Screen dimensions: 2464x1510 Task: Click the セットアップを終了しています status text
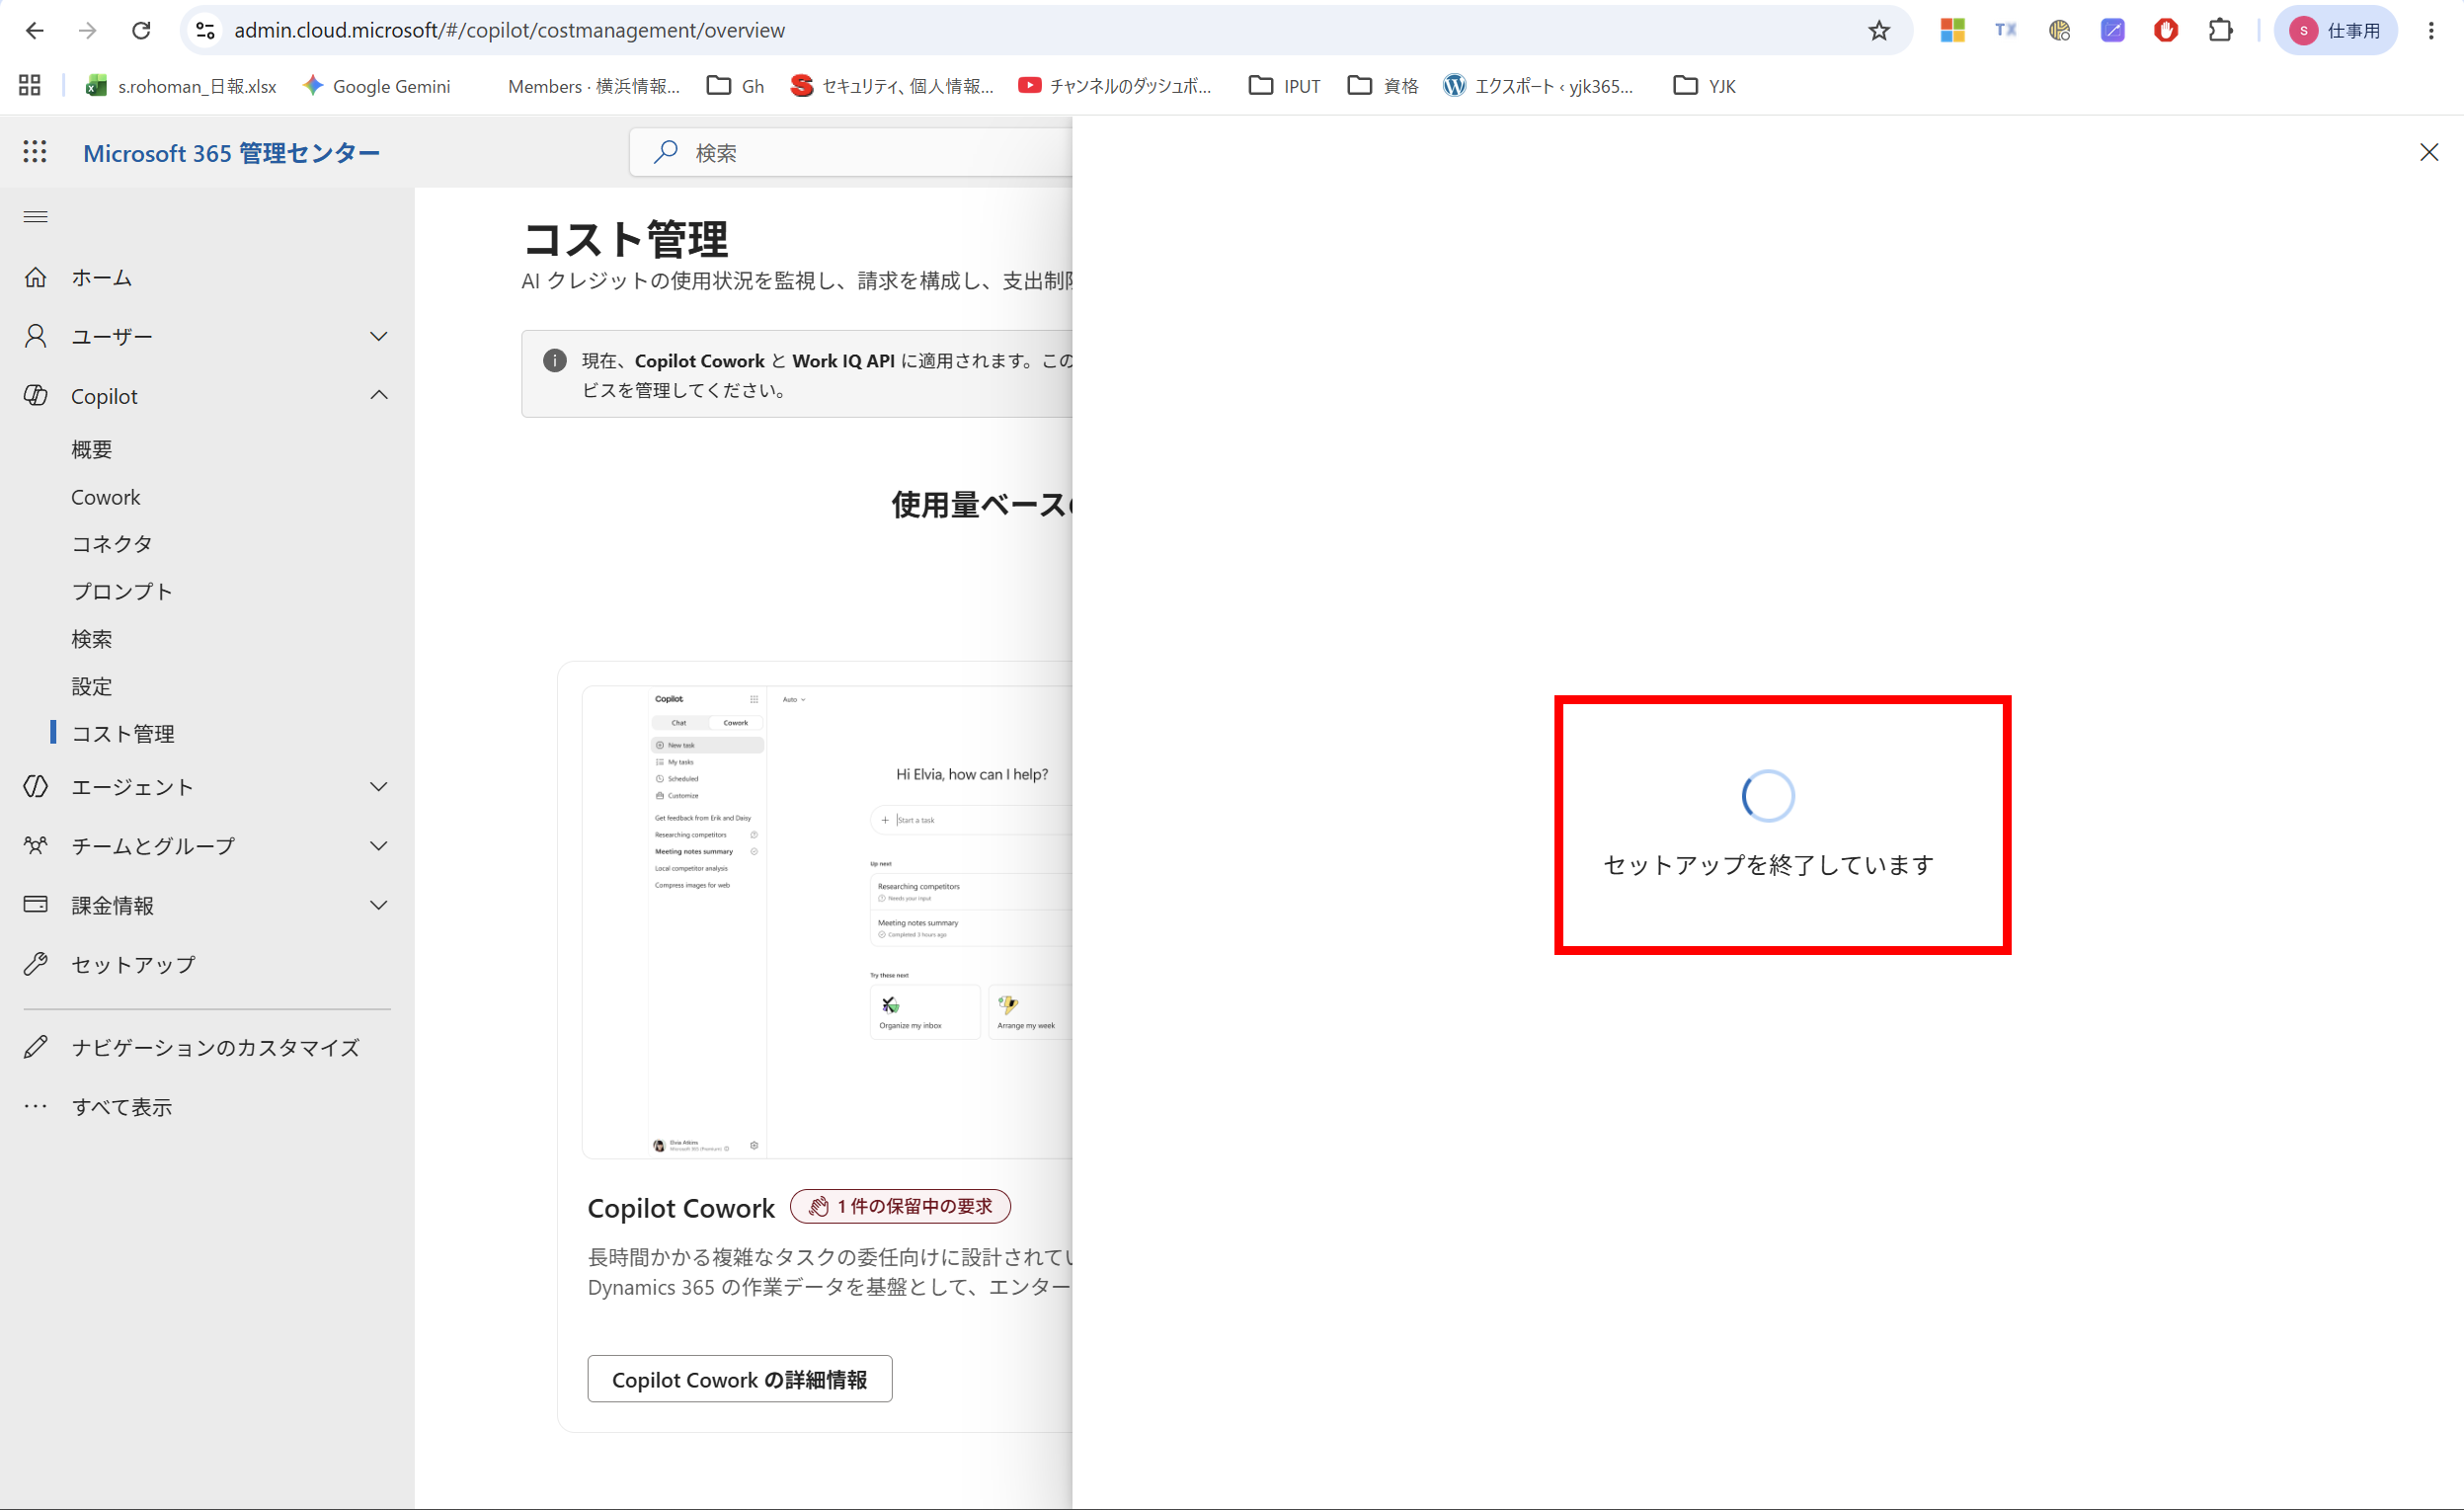(x=1768, y=865)
